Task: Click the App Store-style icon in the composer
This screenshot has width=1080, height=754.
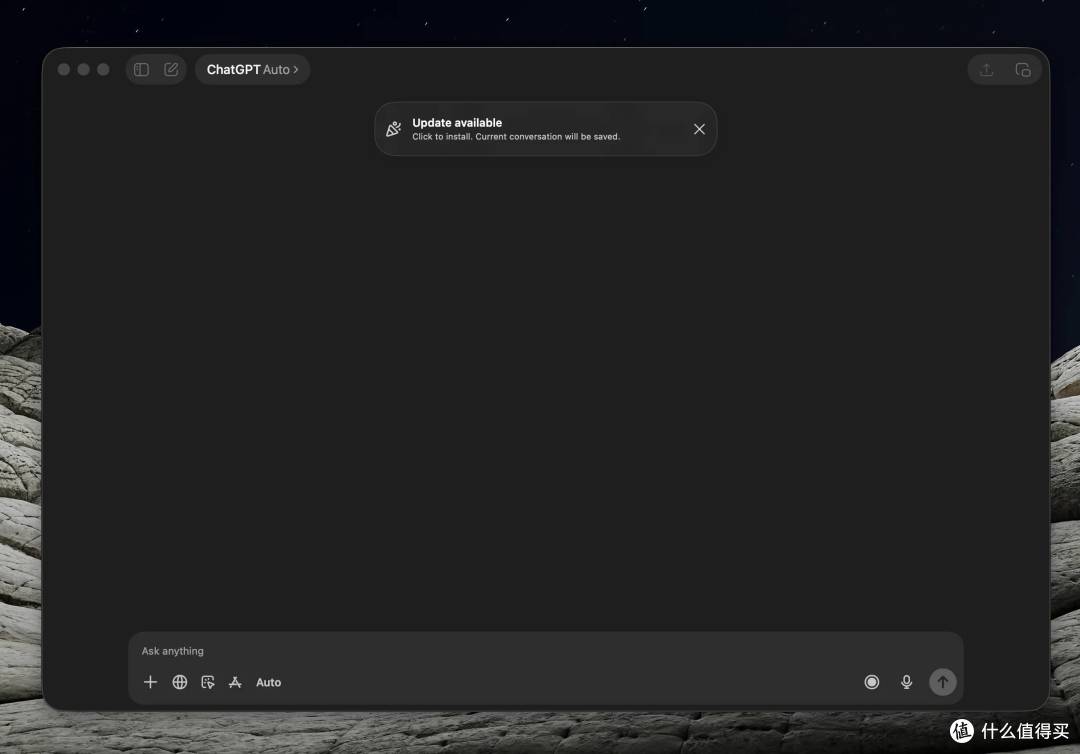Action: point(235,682)
